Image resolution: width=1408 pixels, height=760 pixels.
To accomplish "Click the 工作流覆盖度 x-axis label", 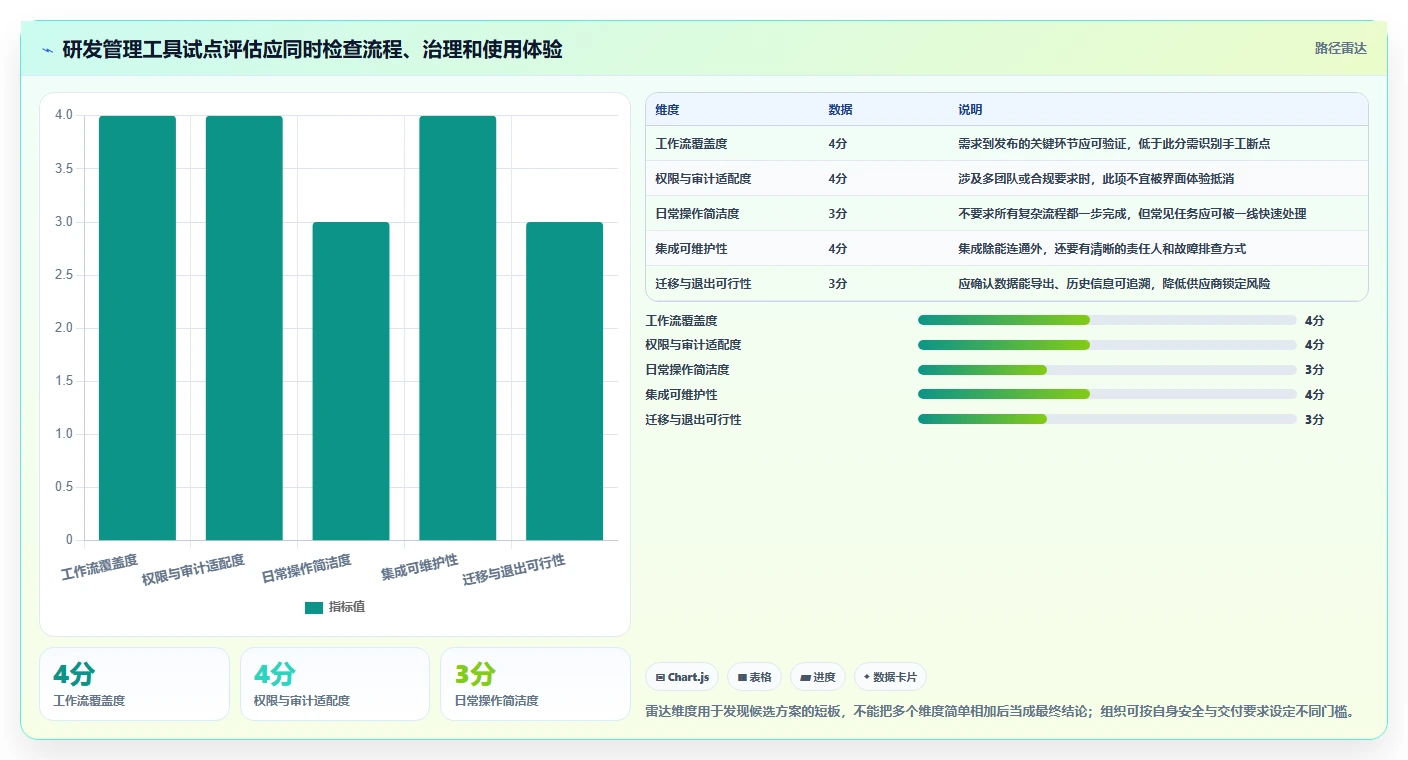I will point(100,567).
